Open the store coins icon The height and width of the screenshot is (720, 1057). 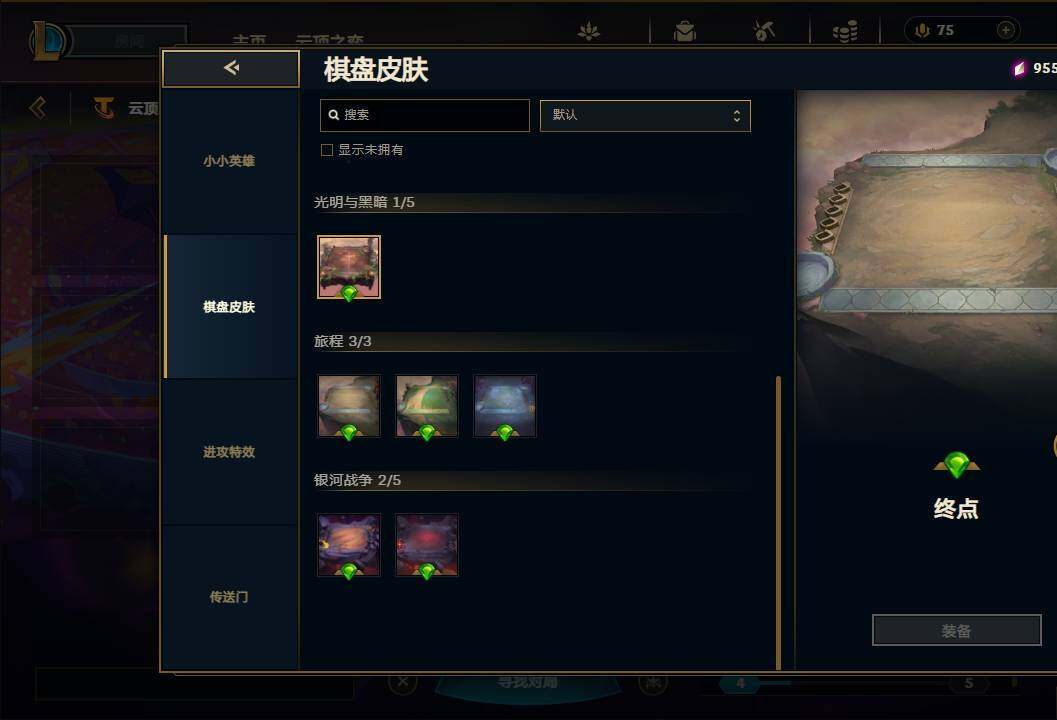click(845, 31)
